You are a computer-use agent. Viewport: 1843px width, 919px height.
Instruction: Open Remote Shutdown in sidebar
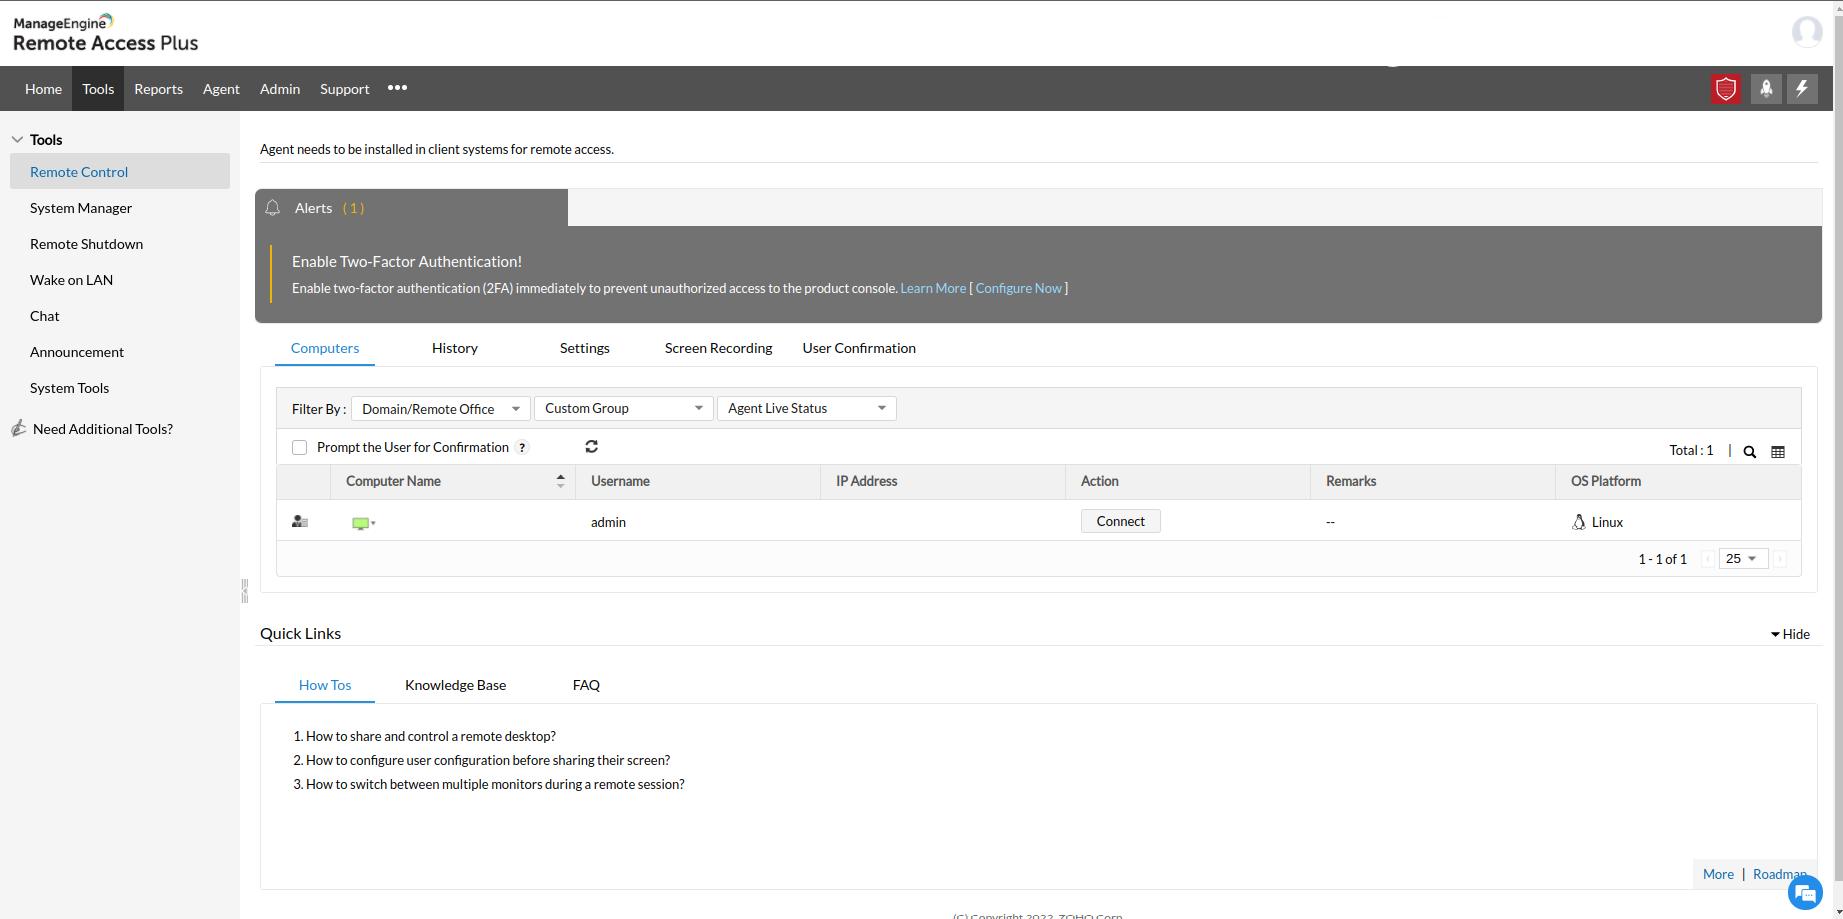point(87,244)
